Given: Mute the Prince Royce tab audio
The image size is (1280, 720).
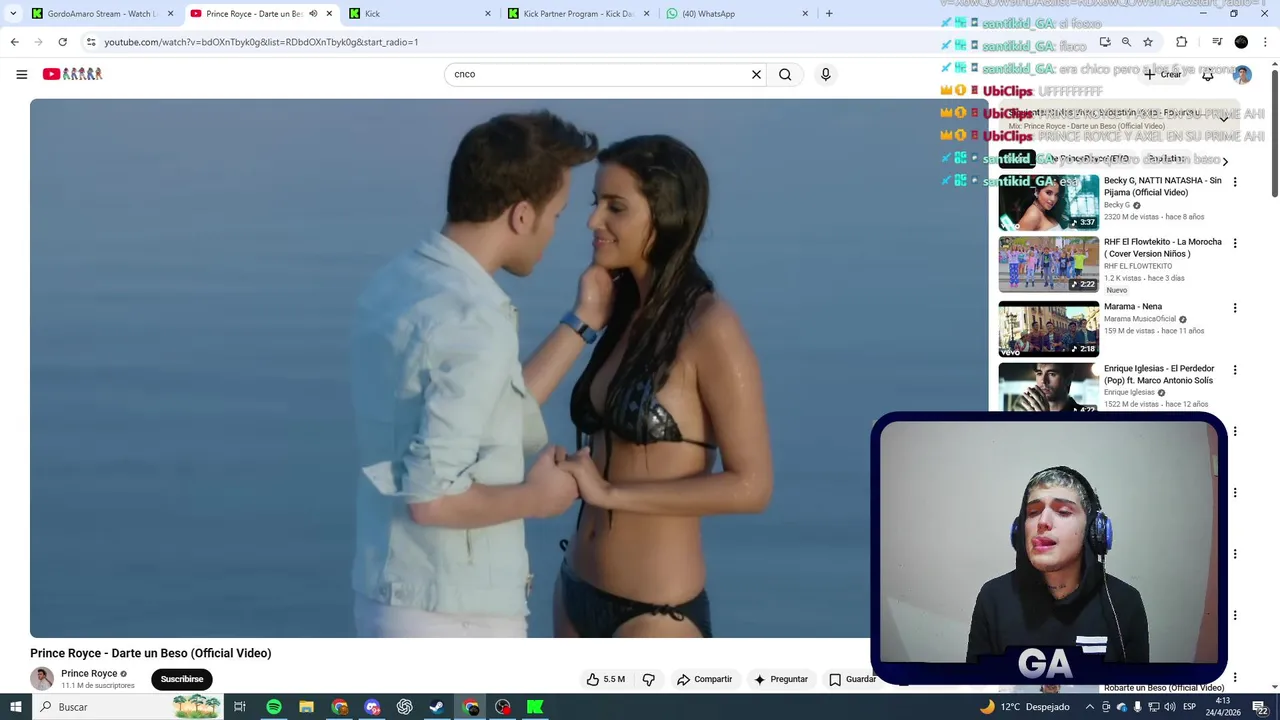Looking at the screenshot, I should (x=313, y=14).
